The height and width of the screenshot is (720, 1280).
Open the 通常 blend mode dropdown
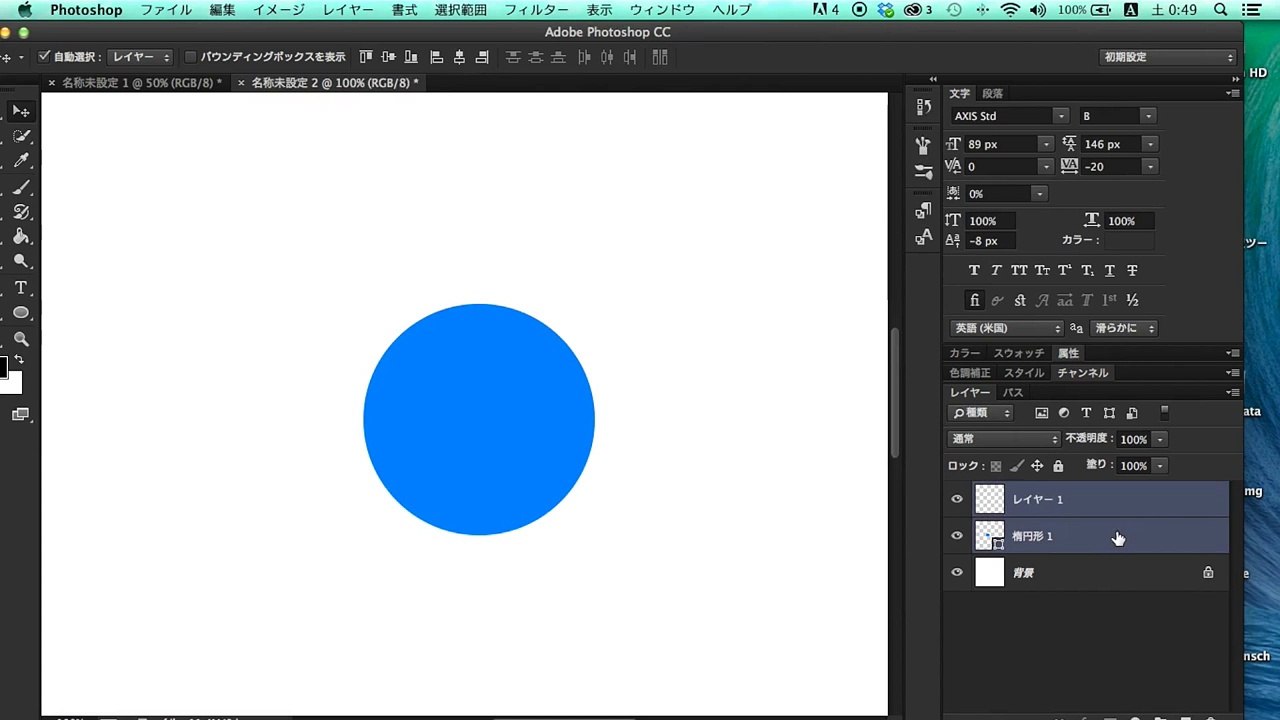1004,439
